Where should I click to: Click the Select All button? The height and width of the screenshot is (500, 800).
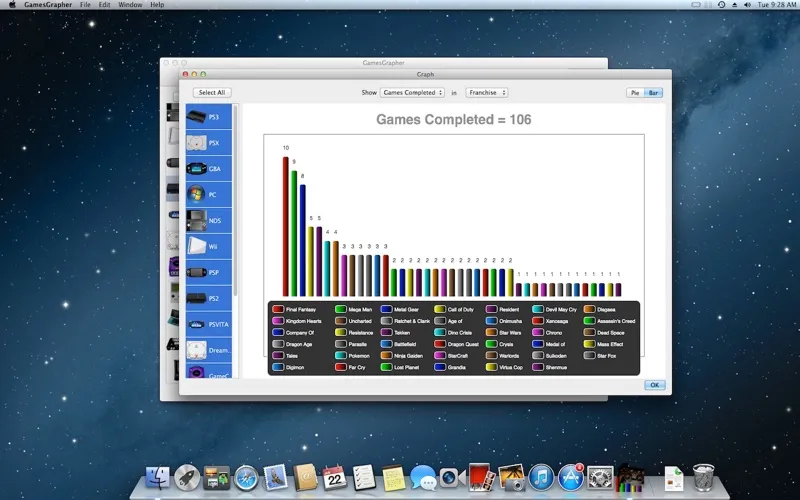(212, 92)
